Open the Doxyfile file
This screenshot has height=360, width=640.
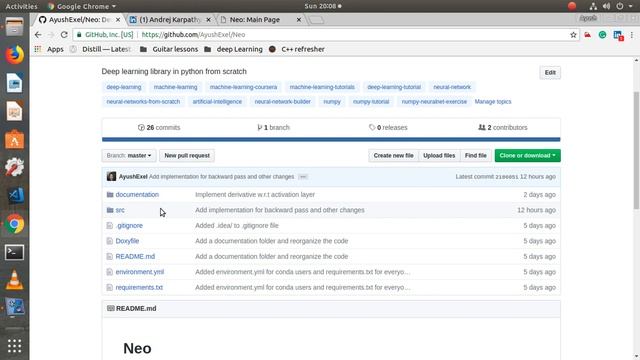tap(127, 241)
